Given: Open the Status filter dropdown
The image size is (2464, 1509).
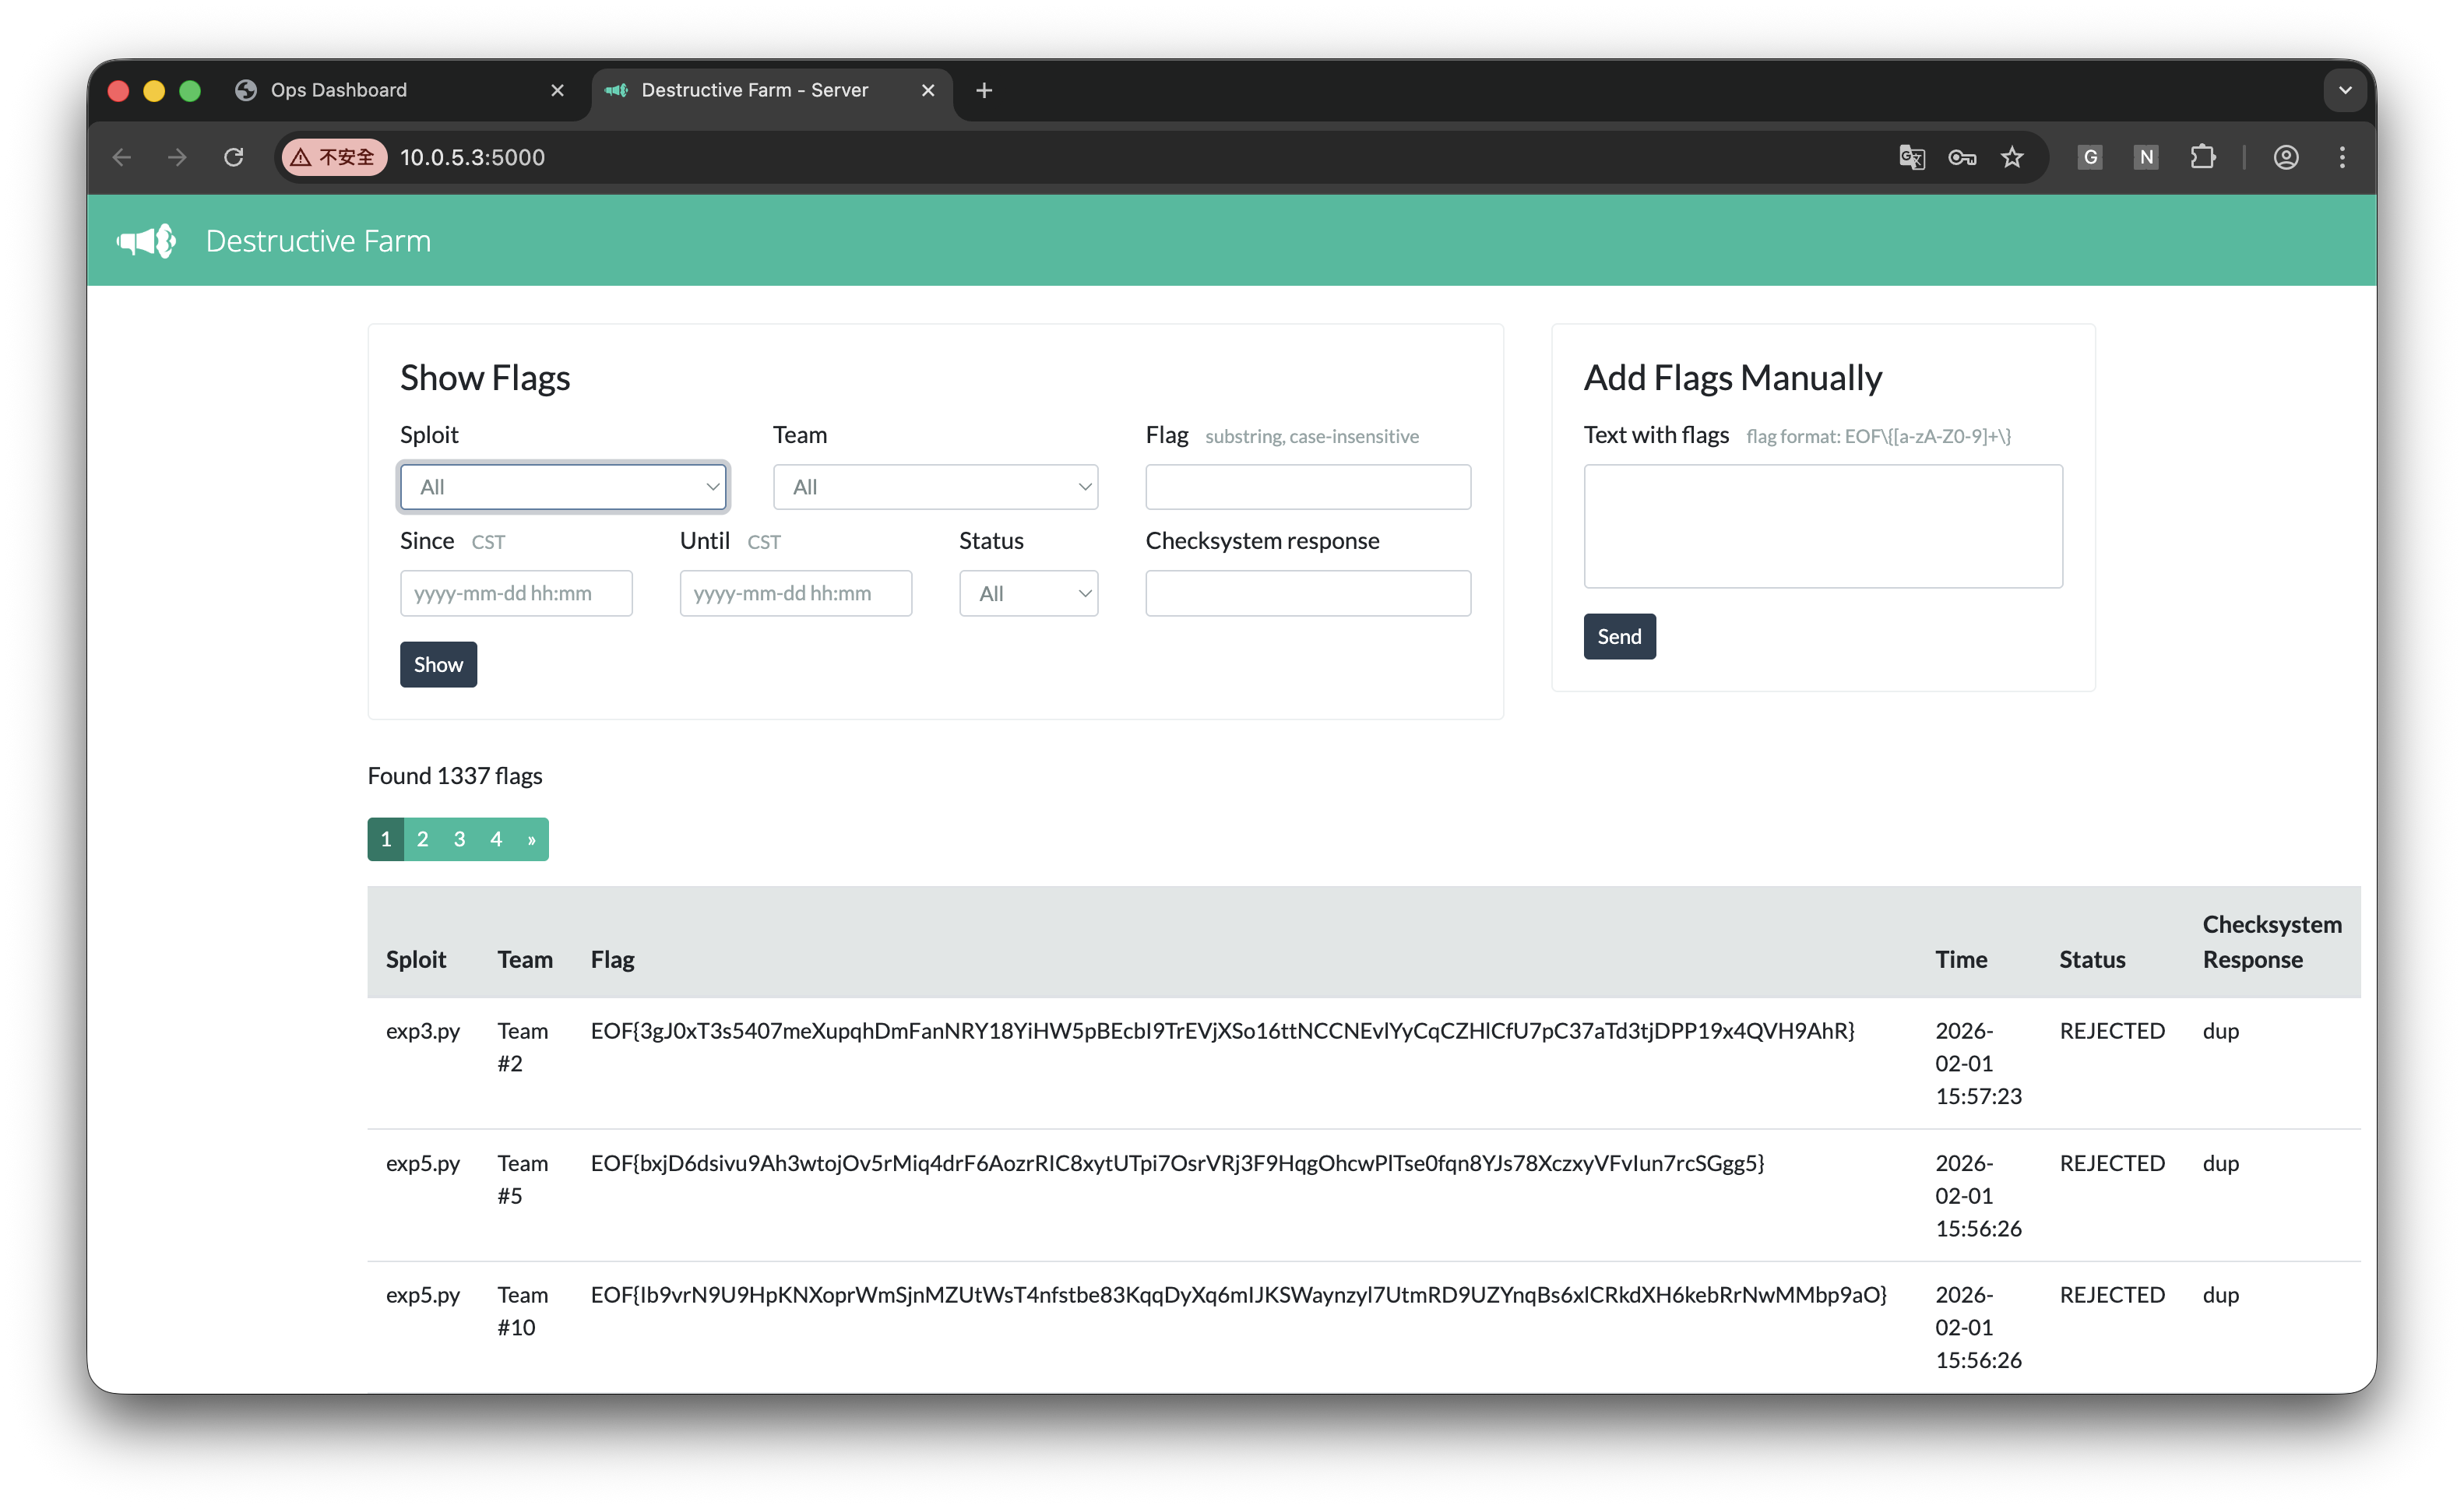Looking at the screenshot, I should [1028, 593].
